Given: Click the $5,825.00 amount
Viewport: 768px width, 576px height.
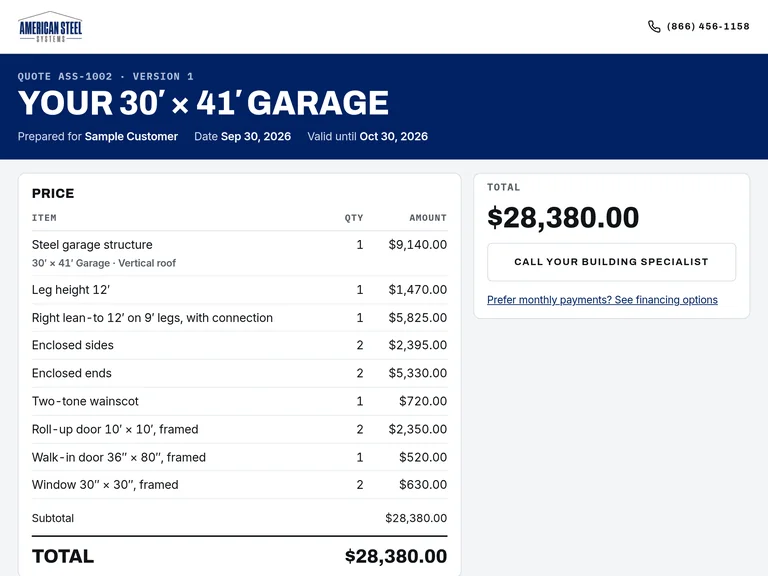Looking at the screenshot, I should [417, 317].
